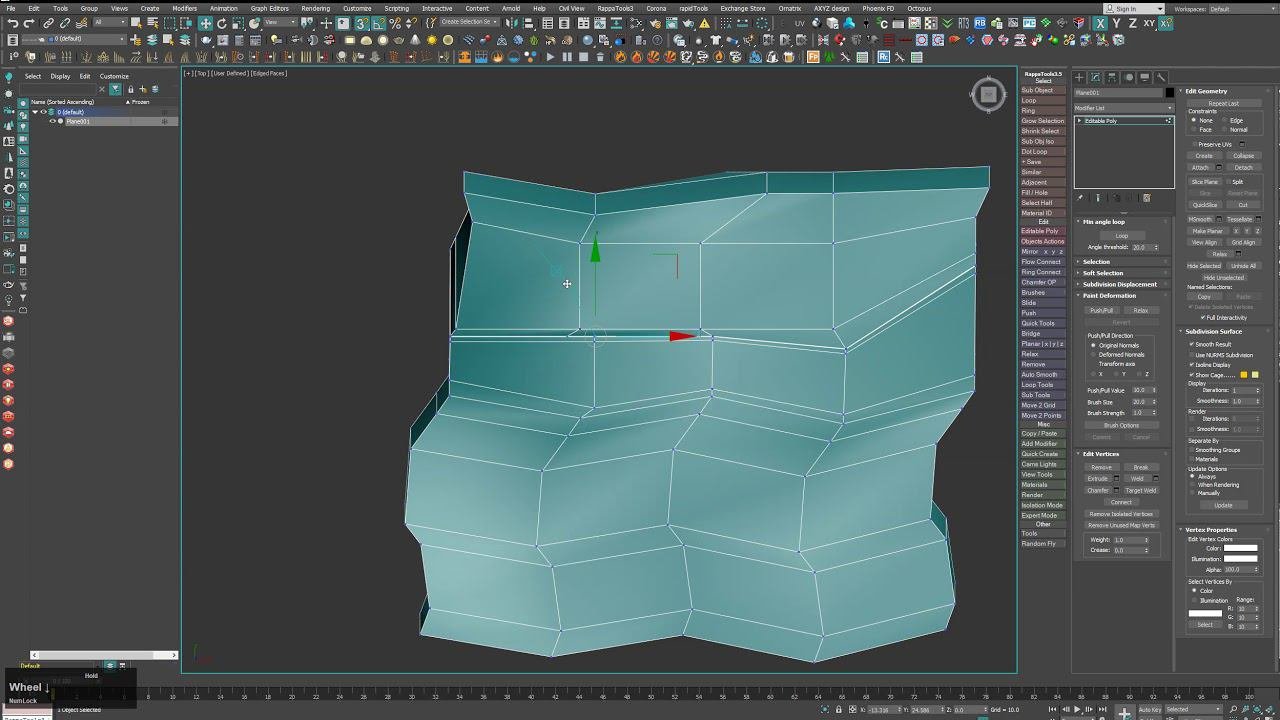Open the Hierarchy panel tab icon
The height and width of the screenshot is (720, 1280).
(1112, 77)
